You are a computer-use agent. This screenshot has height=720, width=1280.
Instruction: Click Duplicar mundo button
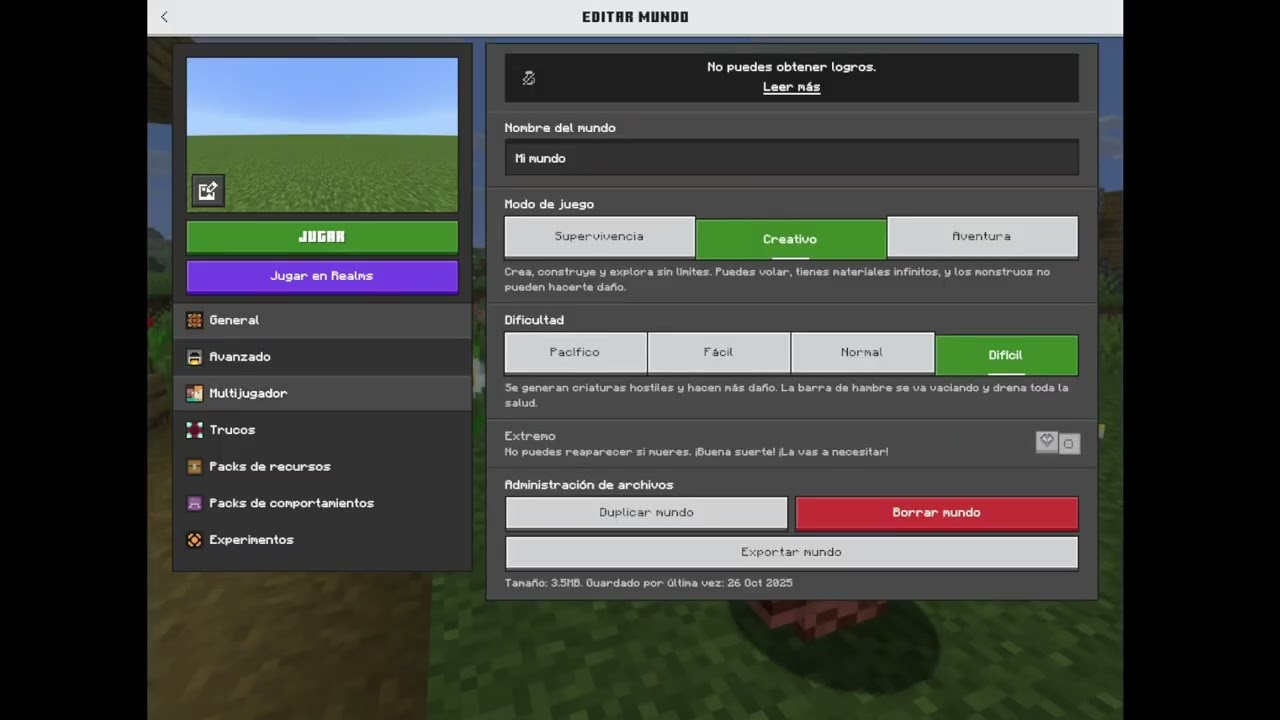point(646,513)
